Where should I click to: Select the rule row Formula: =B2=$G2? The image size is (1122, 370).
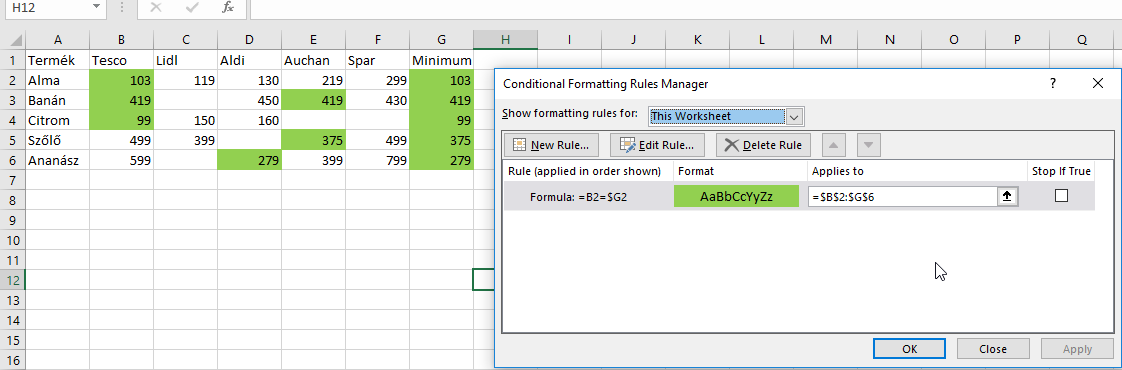(799, 196)
